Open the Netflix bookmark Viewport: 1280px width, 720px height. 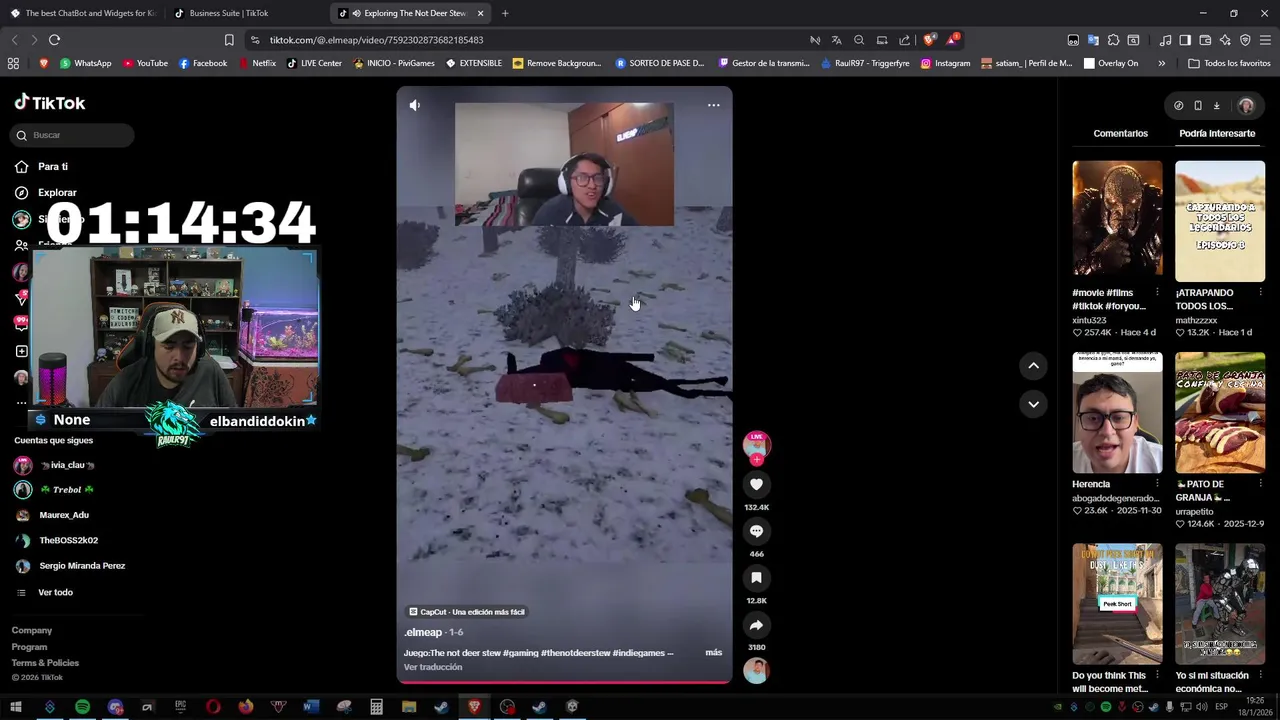click(x=257, y=63)
